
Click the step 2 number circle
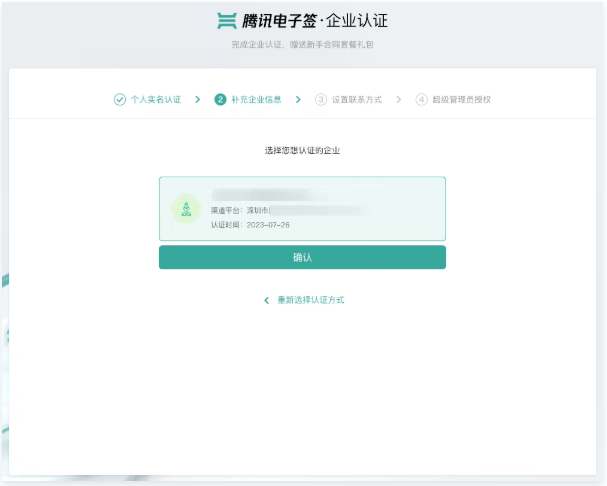[220, 100]
